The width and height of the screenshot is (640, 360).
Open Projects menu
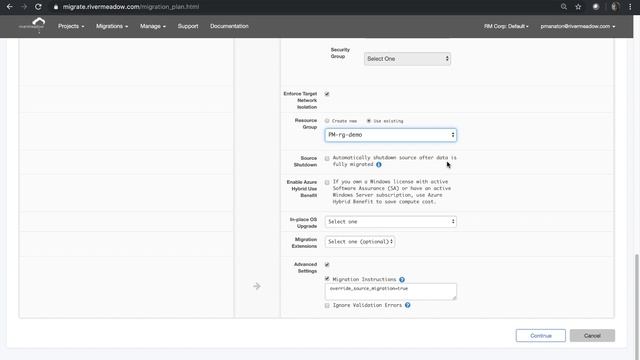pos(71,26)
